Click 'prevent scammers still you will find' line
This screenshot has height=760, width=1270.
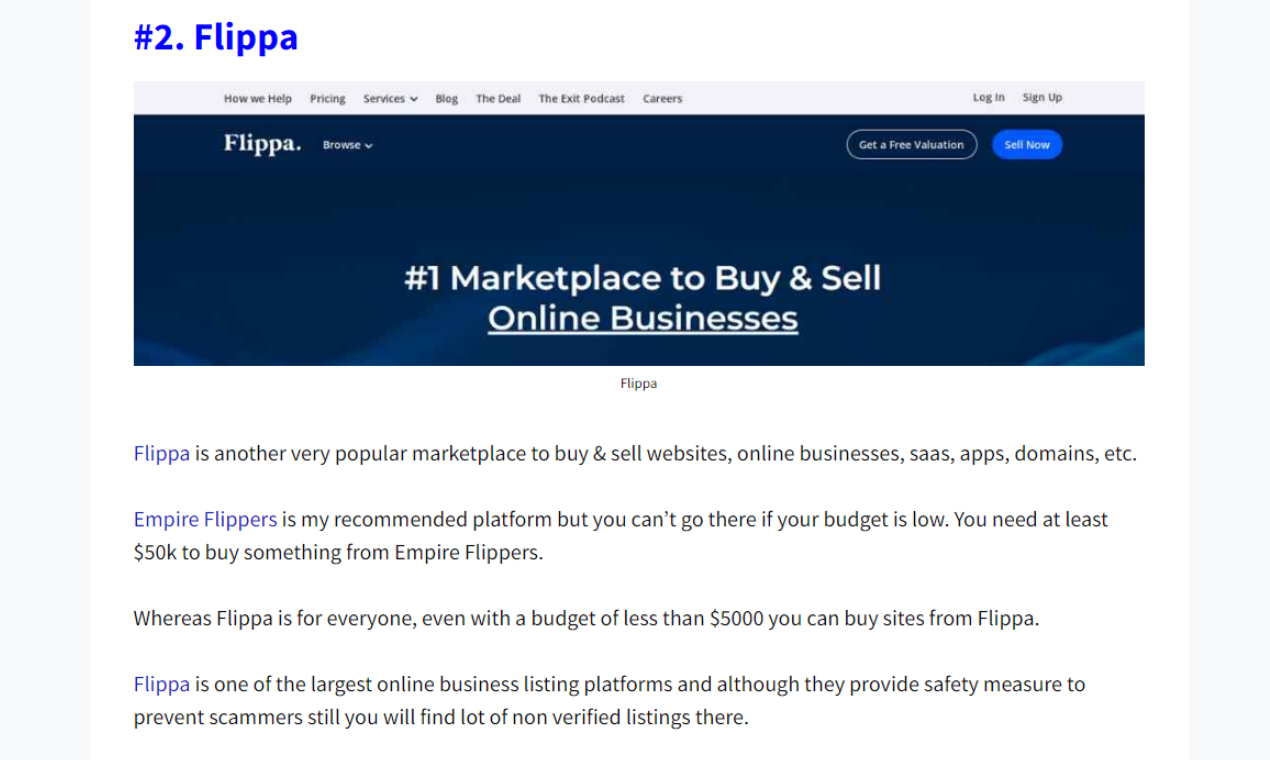pyautogui.click(x=441, y=718)
